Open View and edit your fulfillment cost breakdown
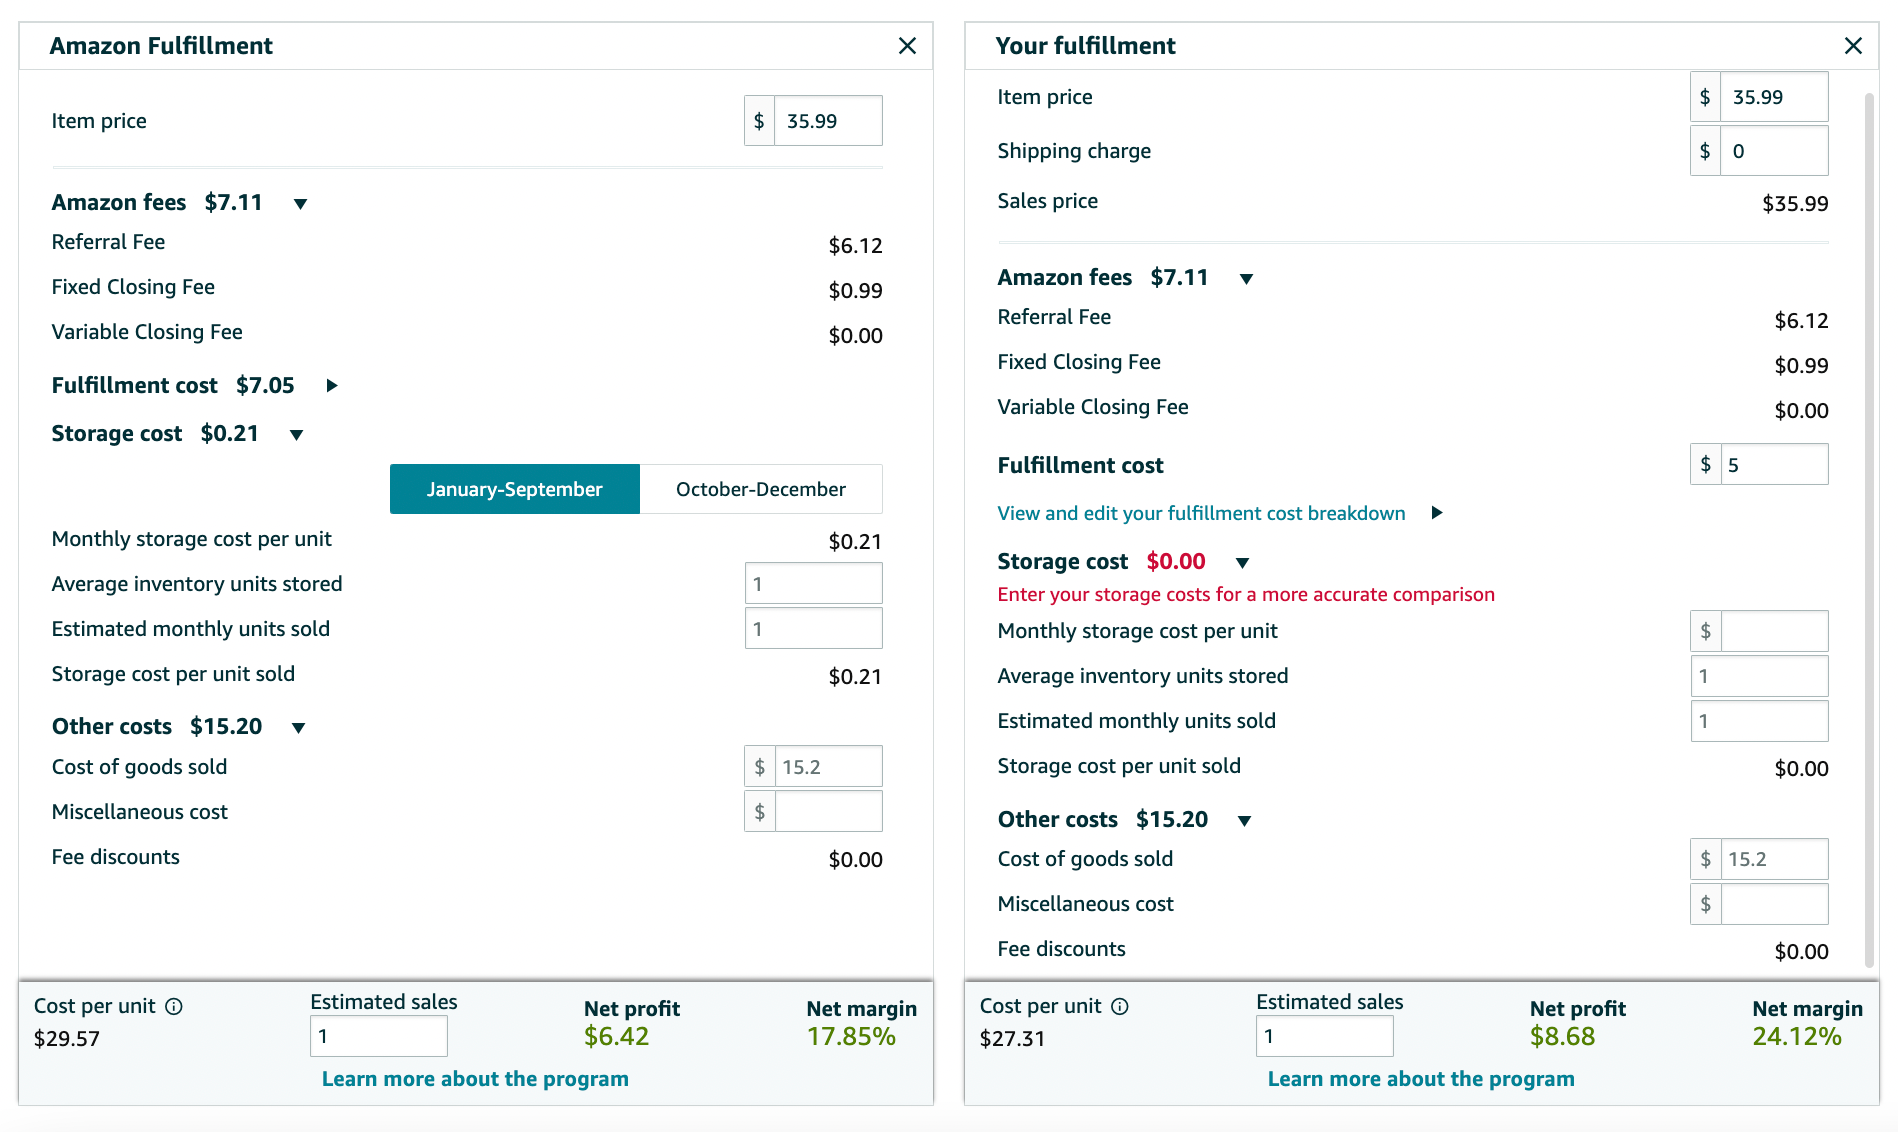Screen dimensions: 1898x1132 click(1201, 513)
